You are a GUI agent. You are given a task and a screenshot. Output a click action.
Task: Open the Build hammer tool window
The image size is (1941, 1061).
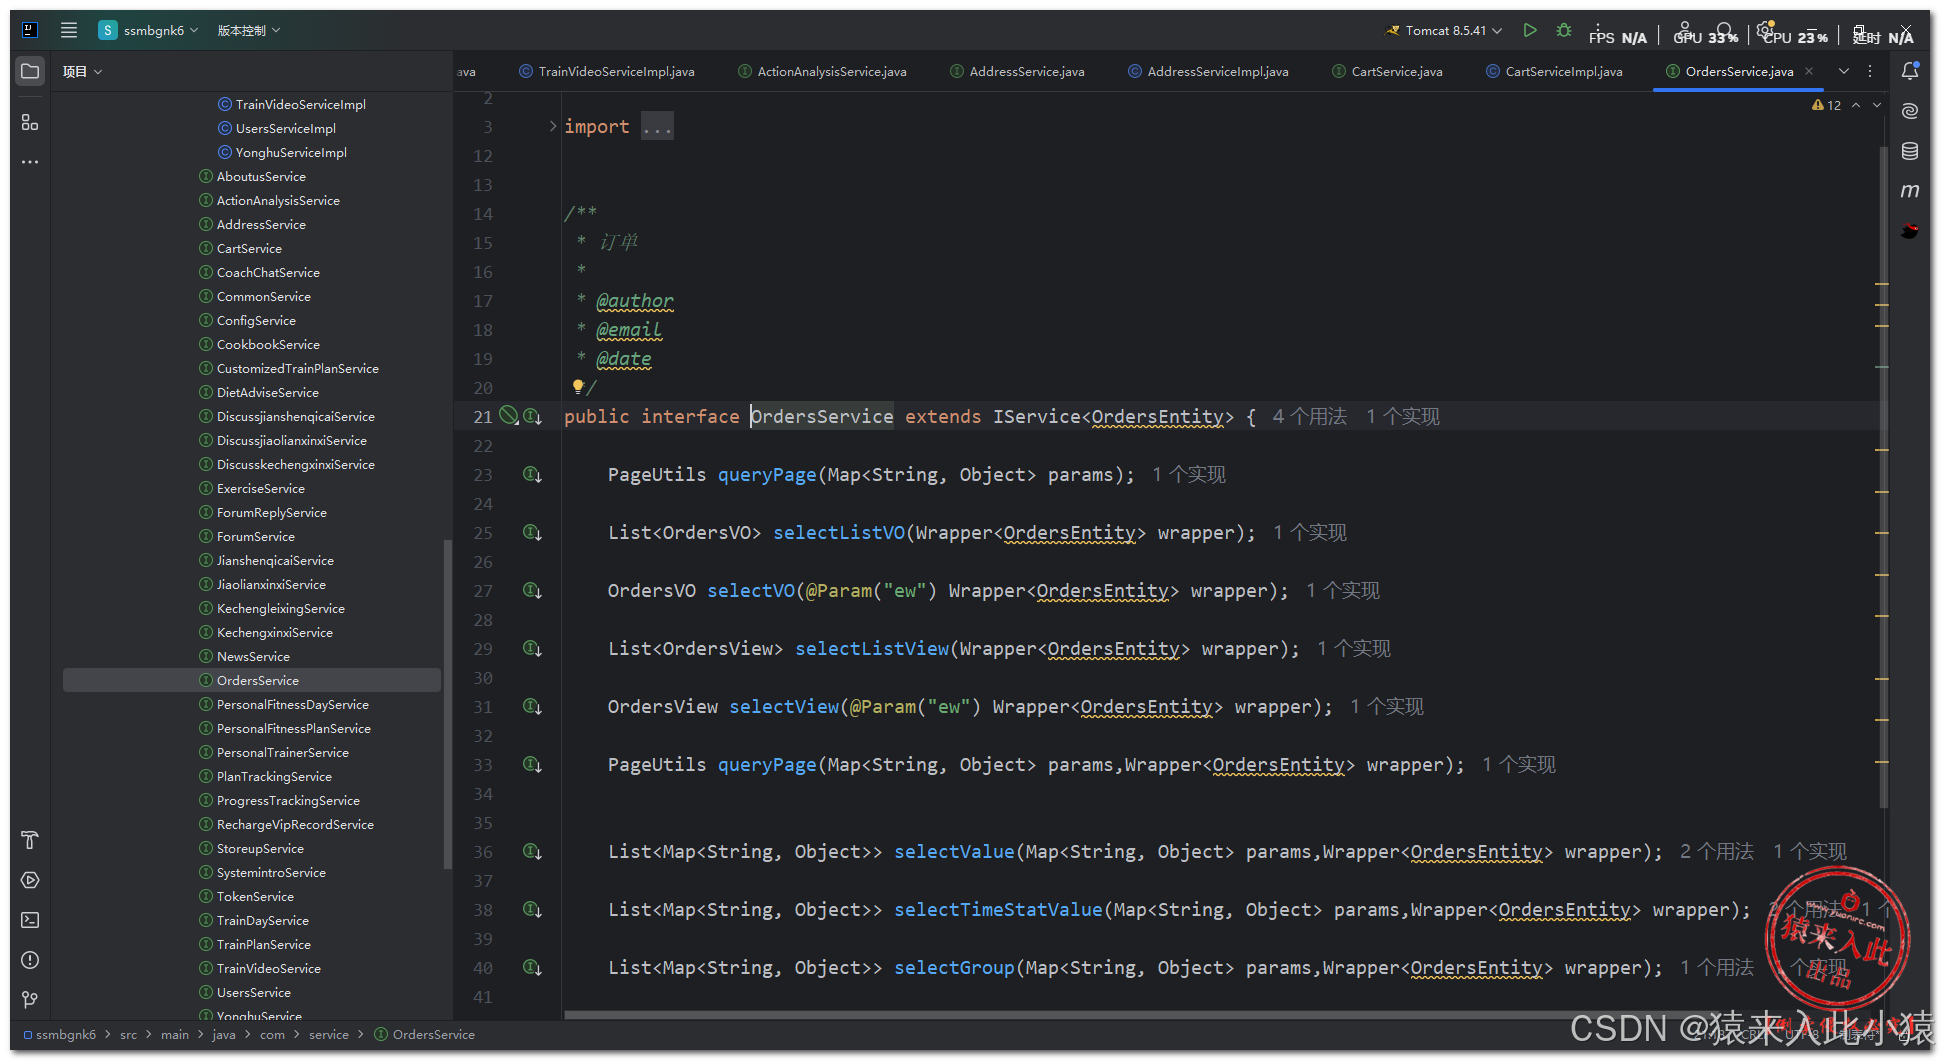point(30,840)
